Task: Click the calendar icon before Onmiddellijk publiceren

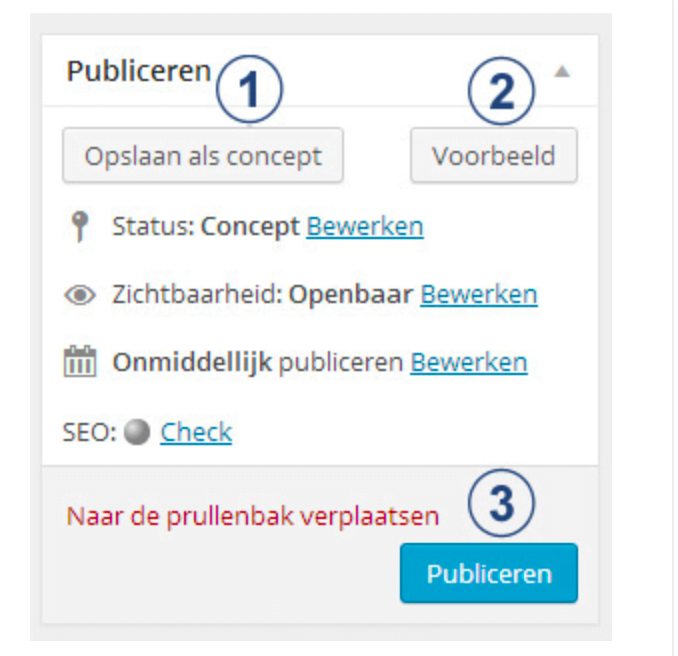Action: pos(81,362)
